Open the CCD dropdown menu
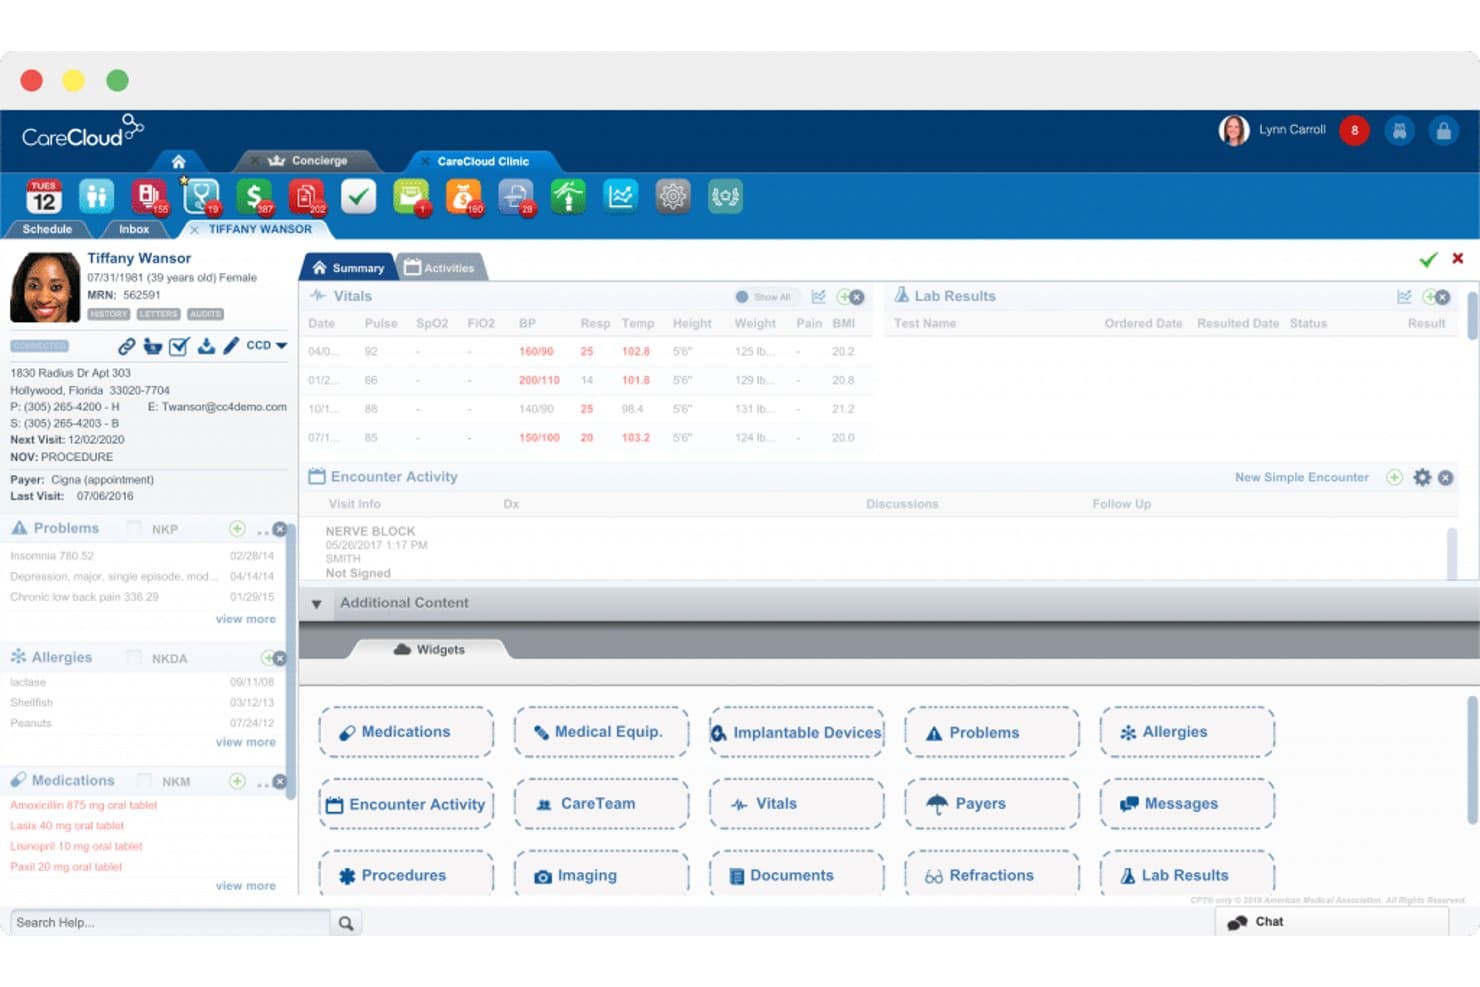The width and height of the screenshot is (1480, 987). pyautogui.click(x=267, y=345)
